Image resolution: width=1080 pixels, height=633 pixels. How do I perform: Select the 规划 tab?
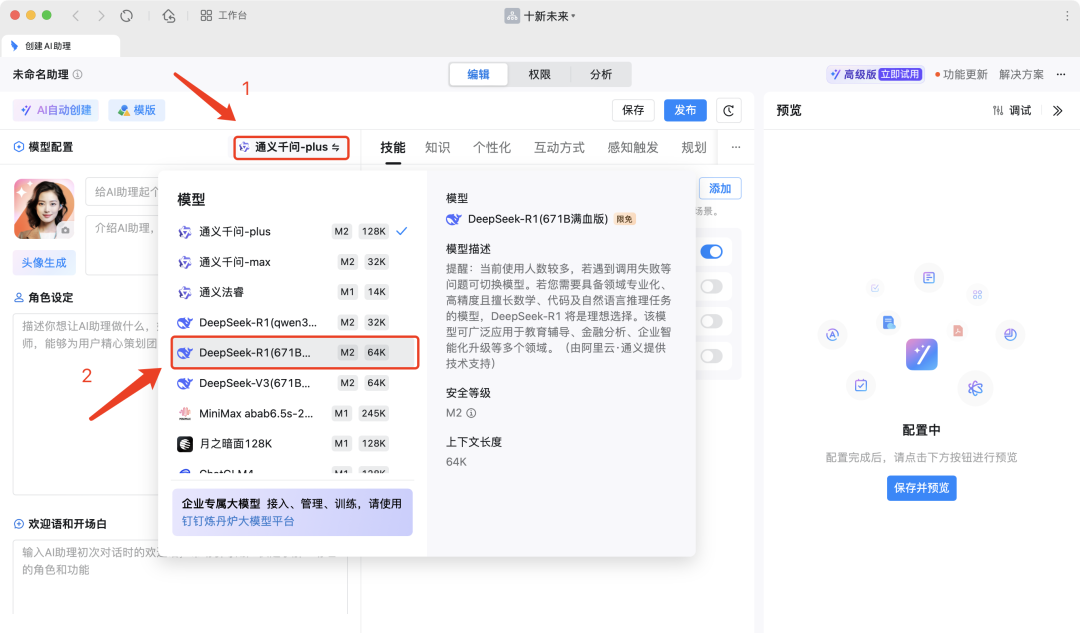[x=694, y=147]
